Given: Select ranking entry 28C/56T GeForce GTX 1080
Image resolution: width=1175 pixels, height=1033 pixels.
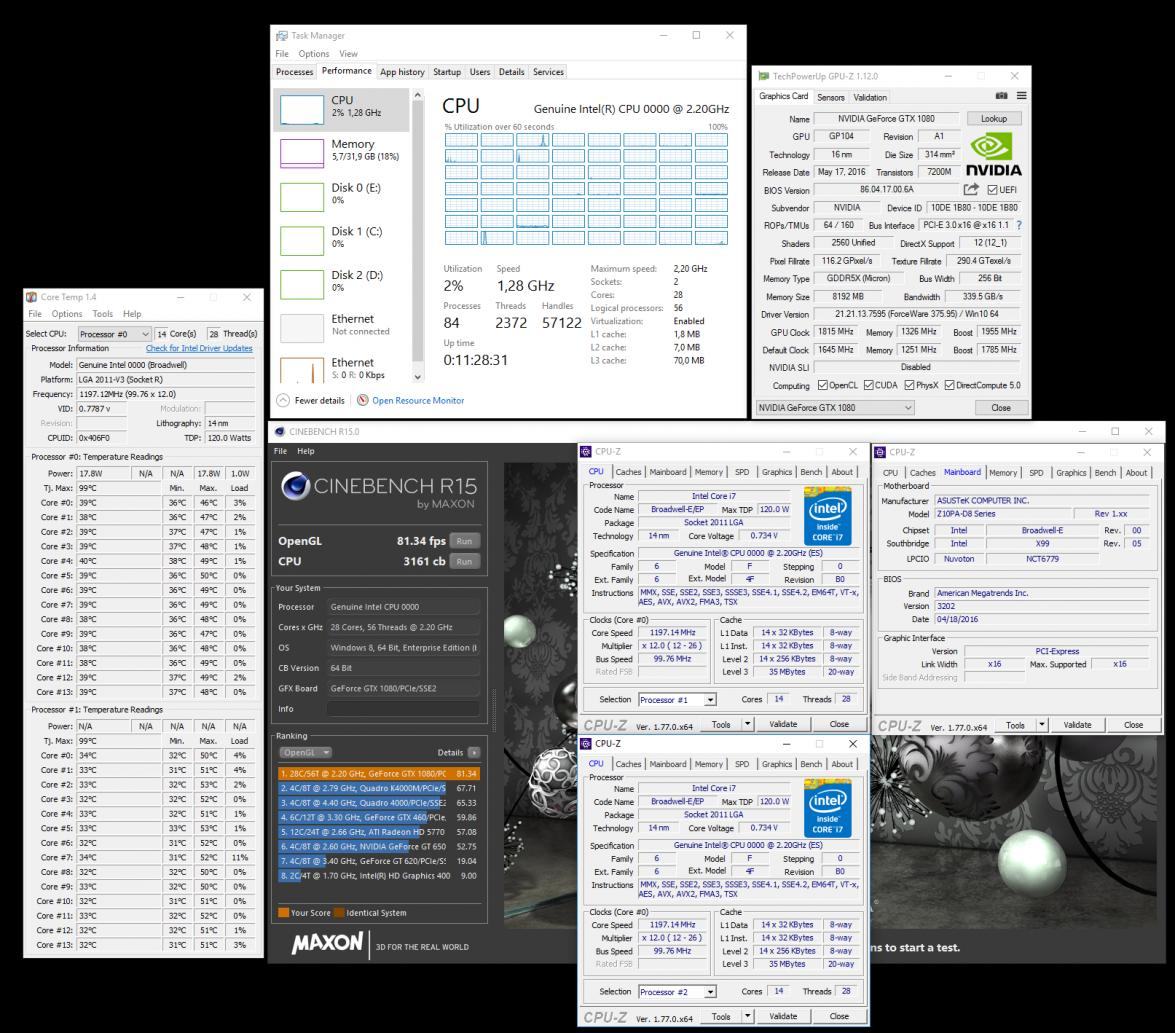Looking at the screenshot, I should click(378, 773).
